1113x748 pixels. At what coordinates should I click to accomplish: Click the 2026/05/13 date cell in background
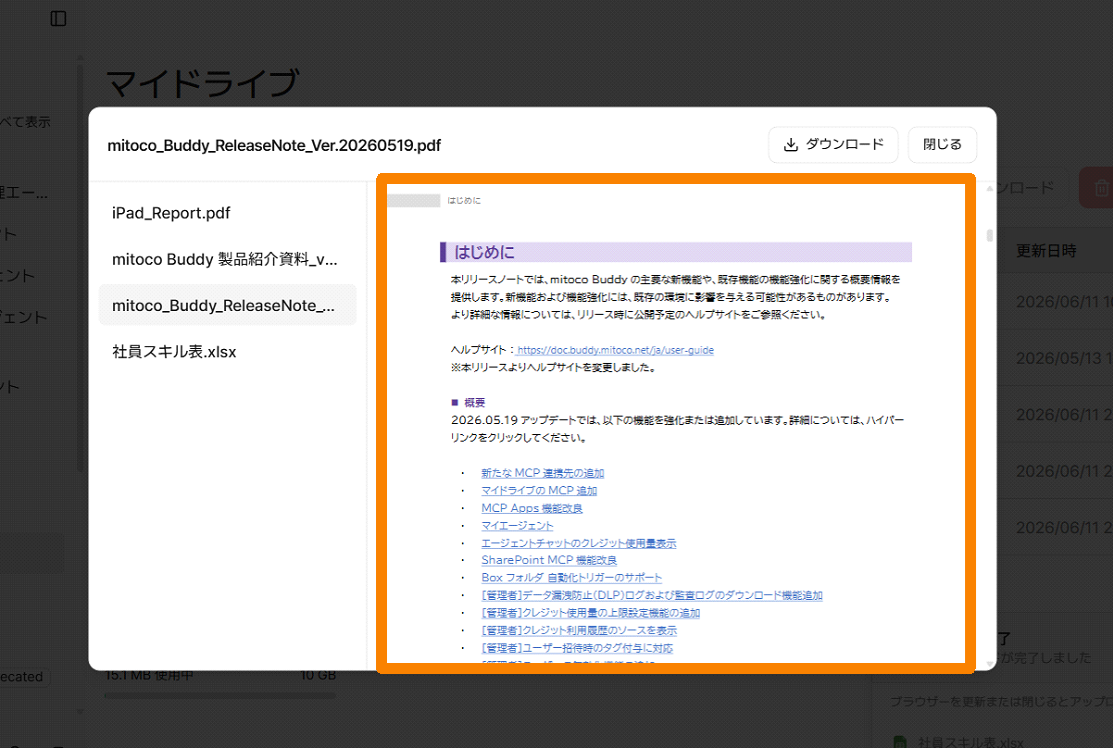pos(1064,358)
